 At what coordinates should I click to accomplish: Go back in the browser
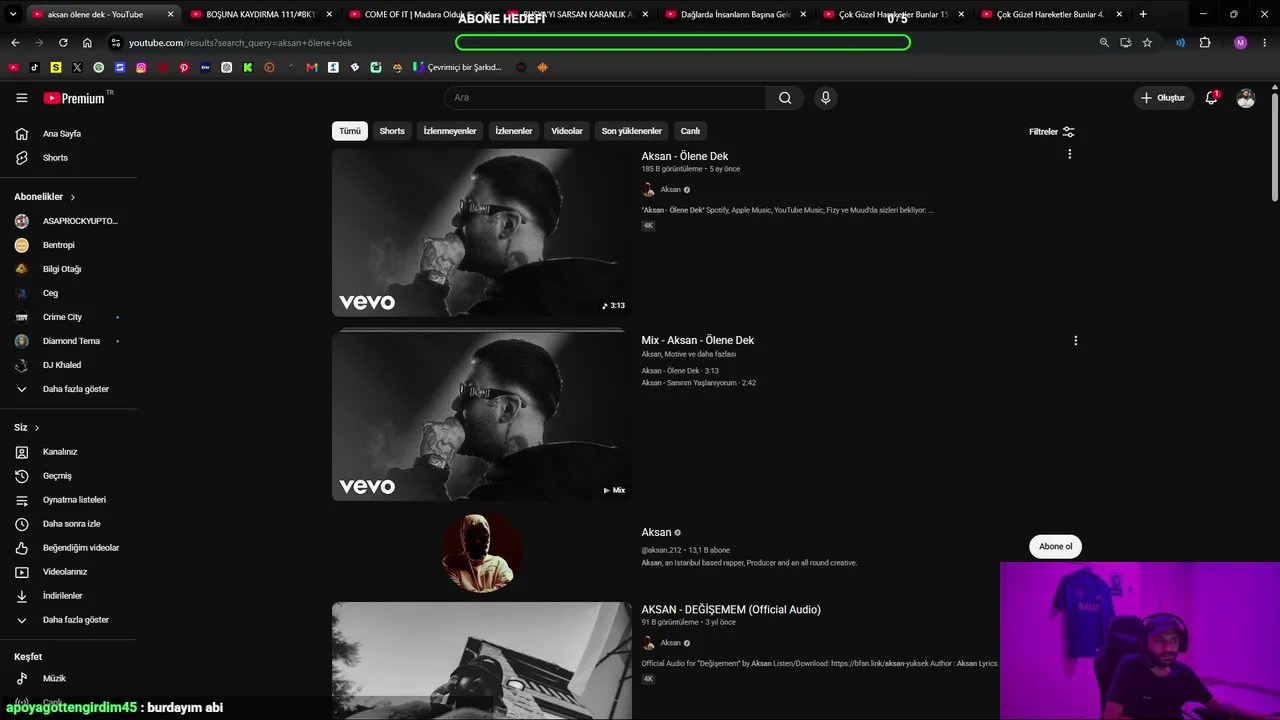click(15, 43)
